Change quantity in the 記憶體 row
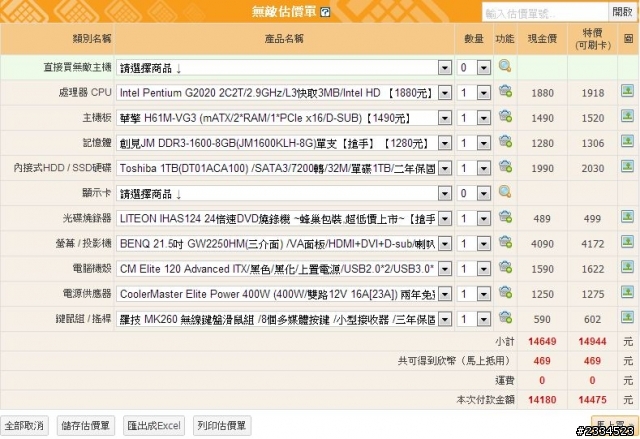 473,143
